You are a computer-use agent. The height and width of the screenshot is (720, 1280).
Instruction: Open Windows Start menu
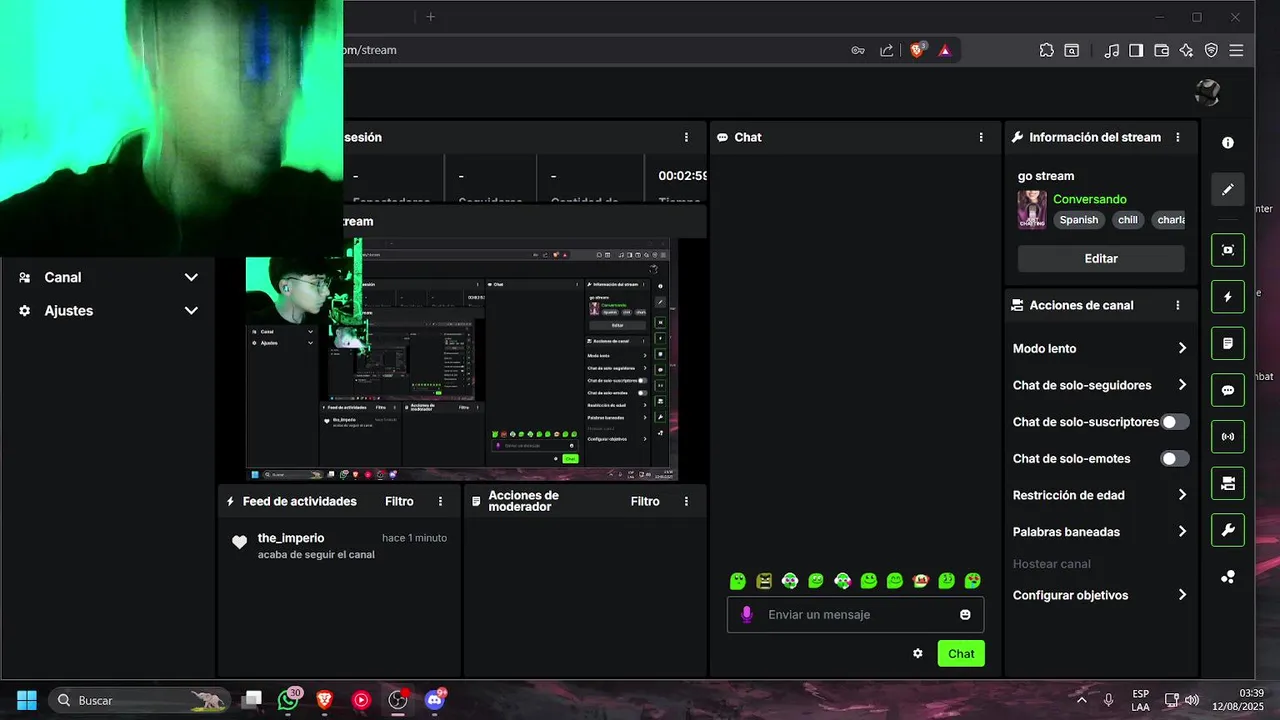[x=27, y=700]
